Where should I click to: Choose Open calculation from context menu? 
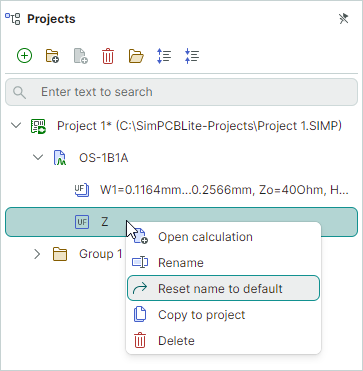pos(223,237)
